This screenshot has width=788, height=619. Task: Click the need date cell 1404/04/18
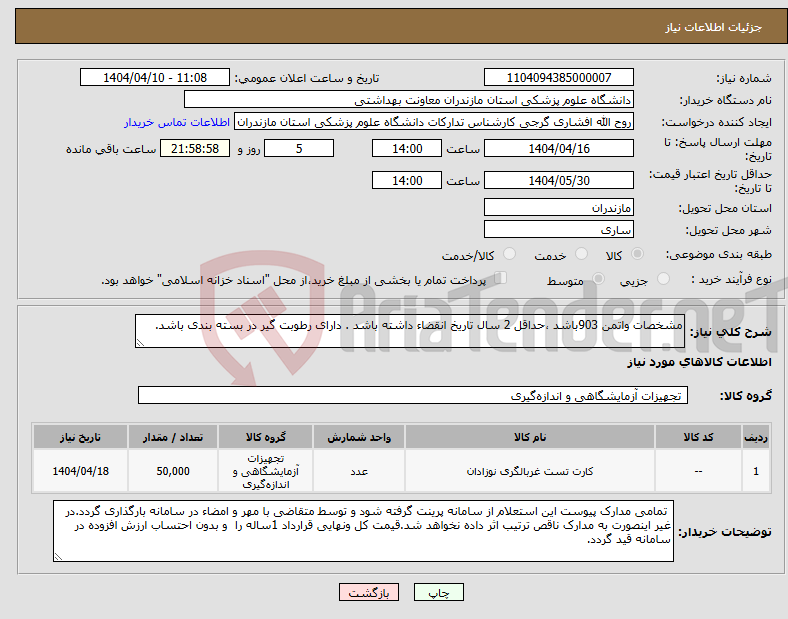click(x=80, y=471)
